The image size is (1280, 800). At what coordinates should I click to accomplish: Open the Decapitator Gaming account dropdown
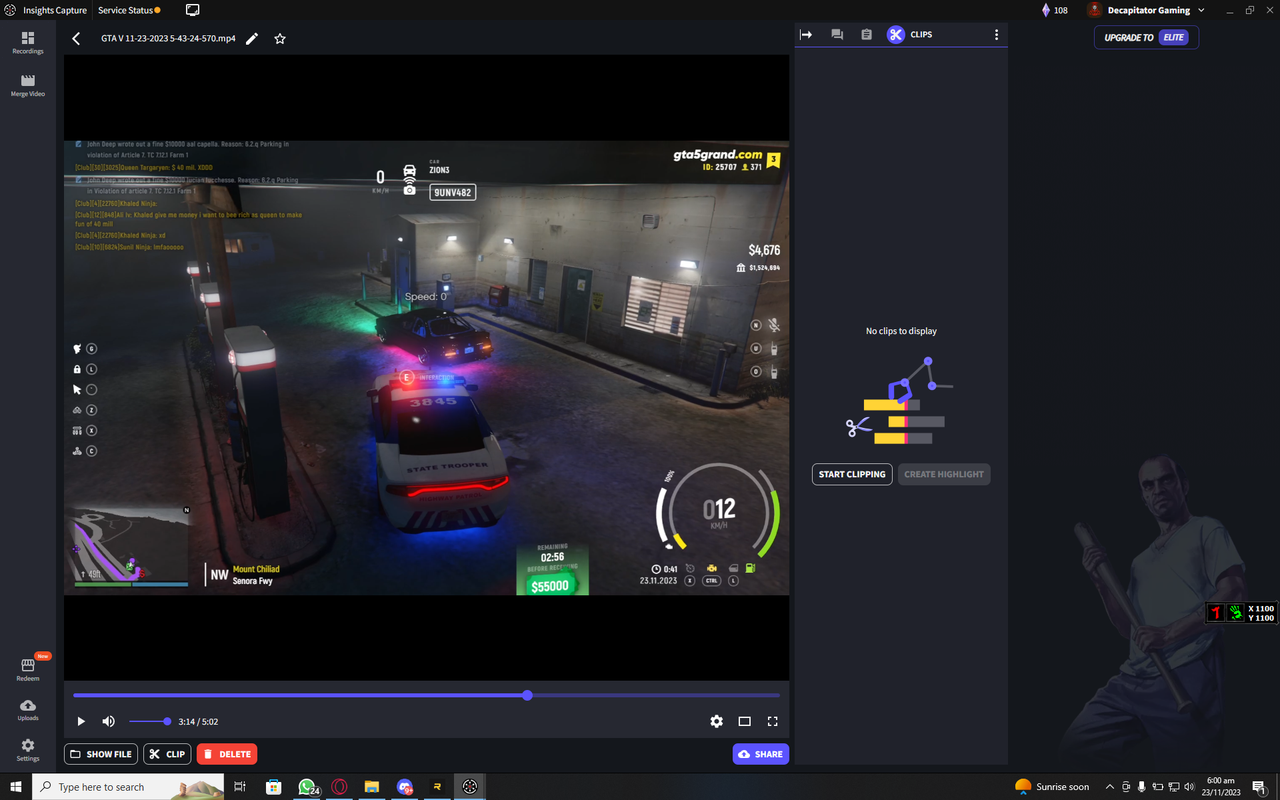(1146, 10)
